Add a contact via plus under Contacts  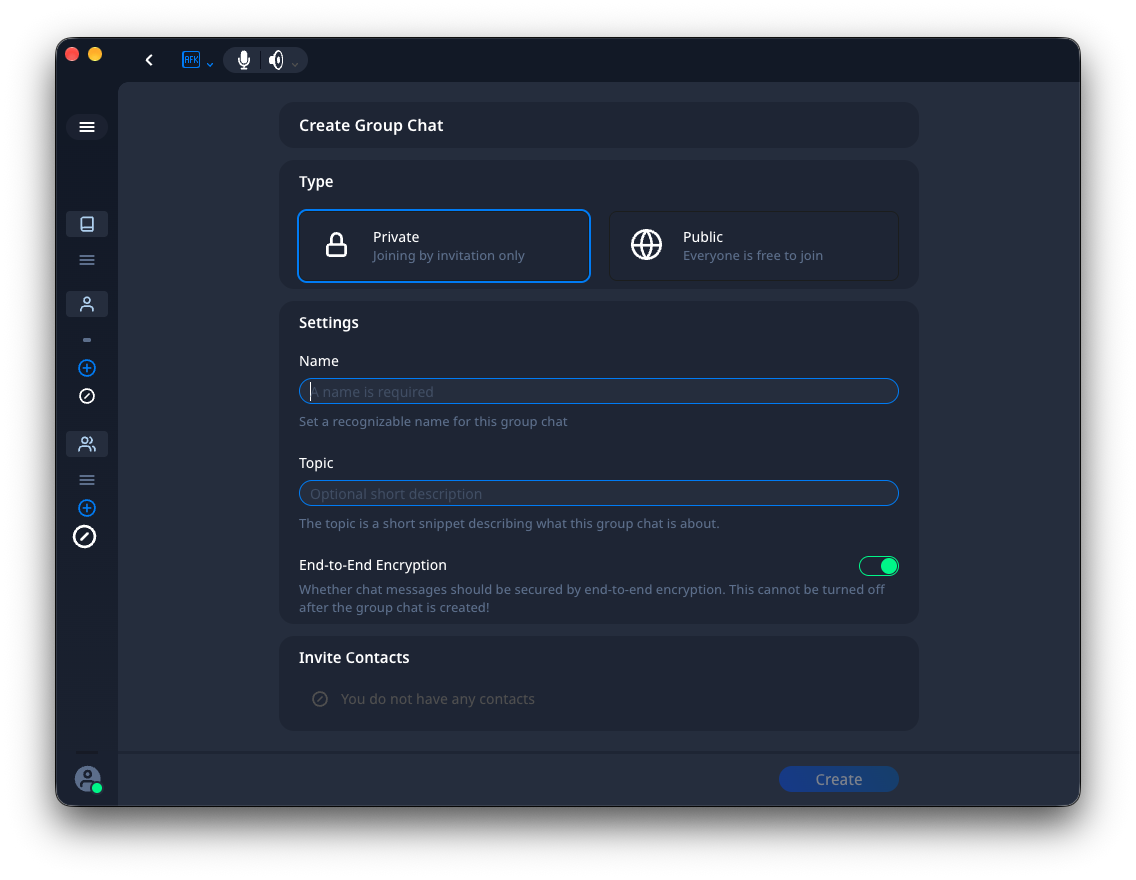(87, 368)
